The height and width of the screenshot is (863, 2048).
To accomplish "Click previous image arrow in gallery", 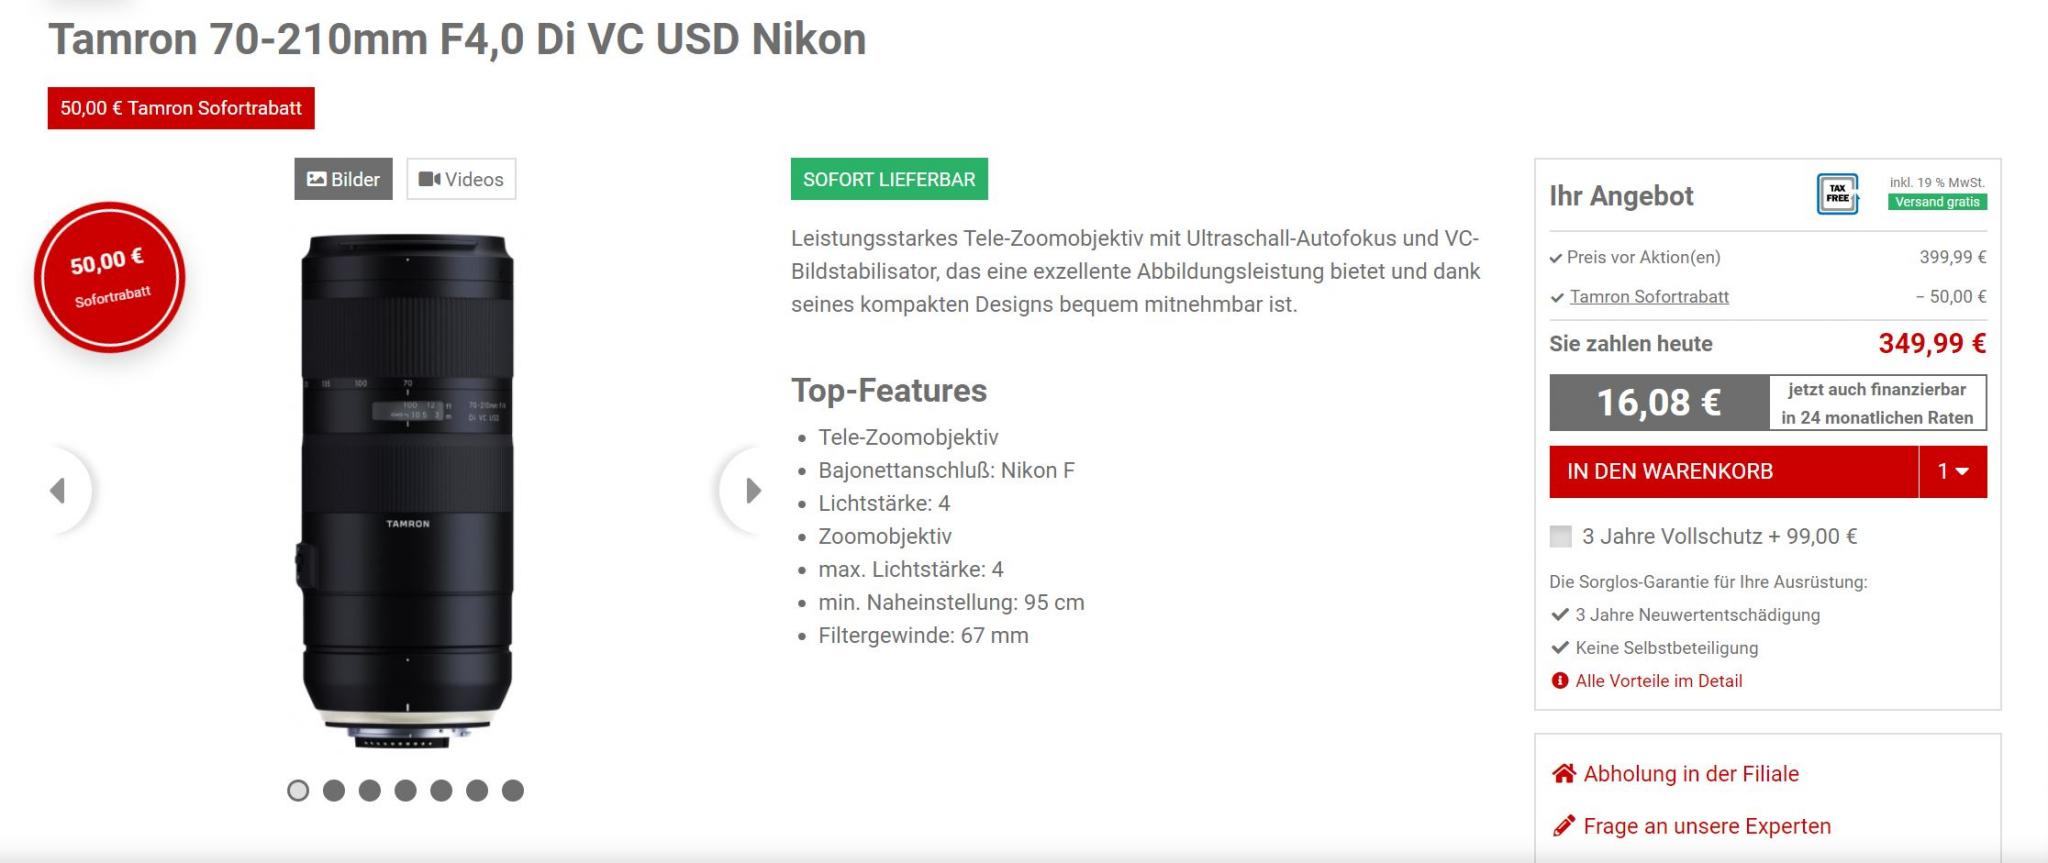I will coord(59,490).
